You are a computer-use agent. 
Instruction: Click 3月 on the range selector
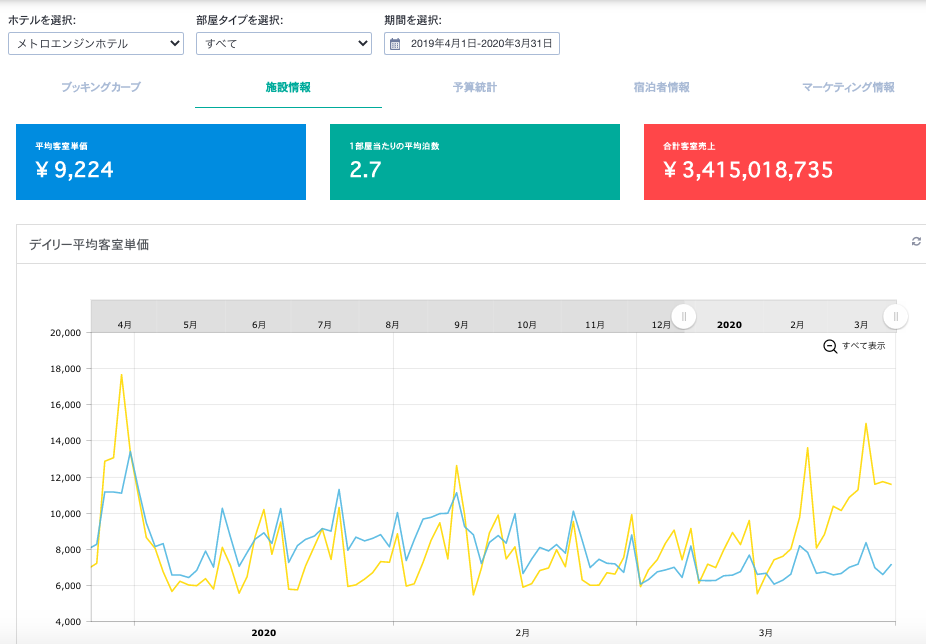coord(861,325)
